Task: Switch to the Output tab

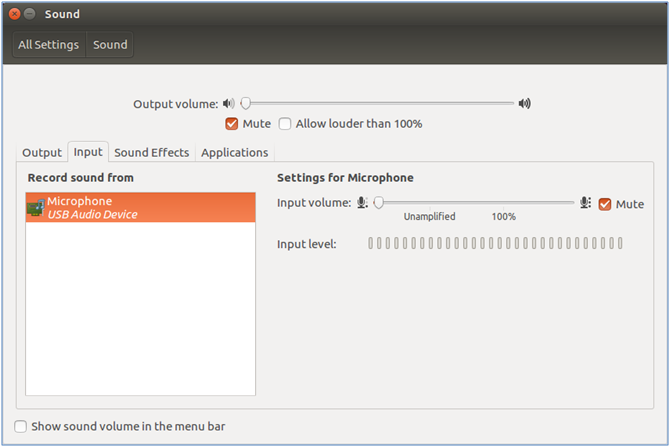Action: click(42, 153)
